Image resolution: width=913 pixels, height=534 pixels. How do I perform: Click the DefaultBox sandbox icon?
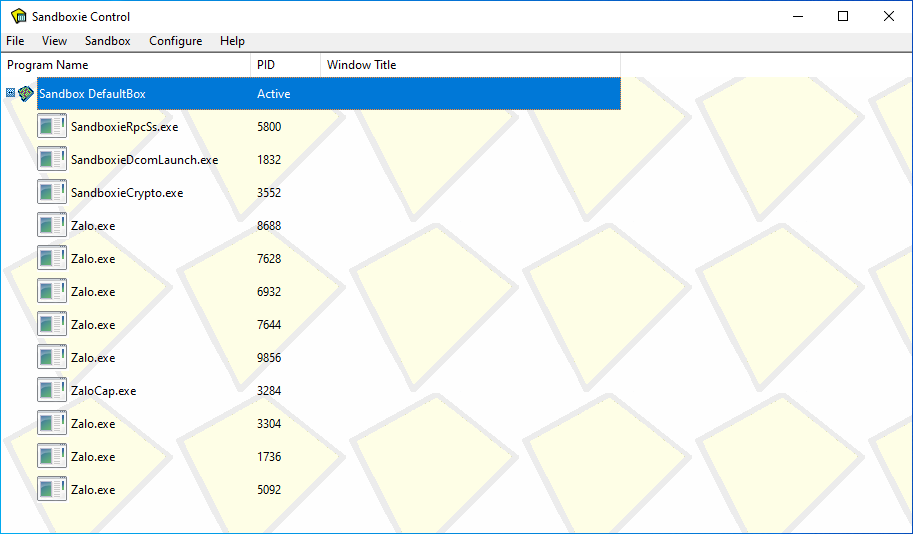coord(26,94)
